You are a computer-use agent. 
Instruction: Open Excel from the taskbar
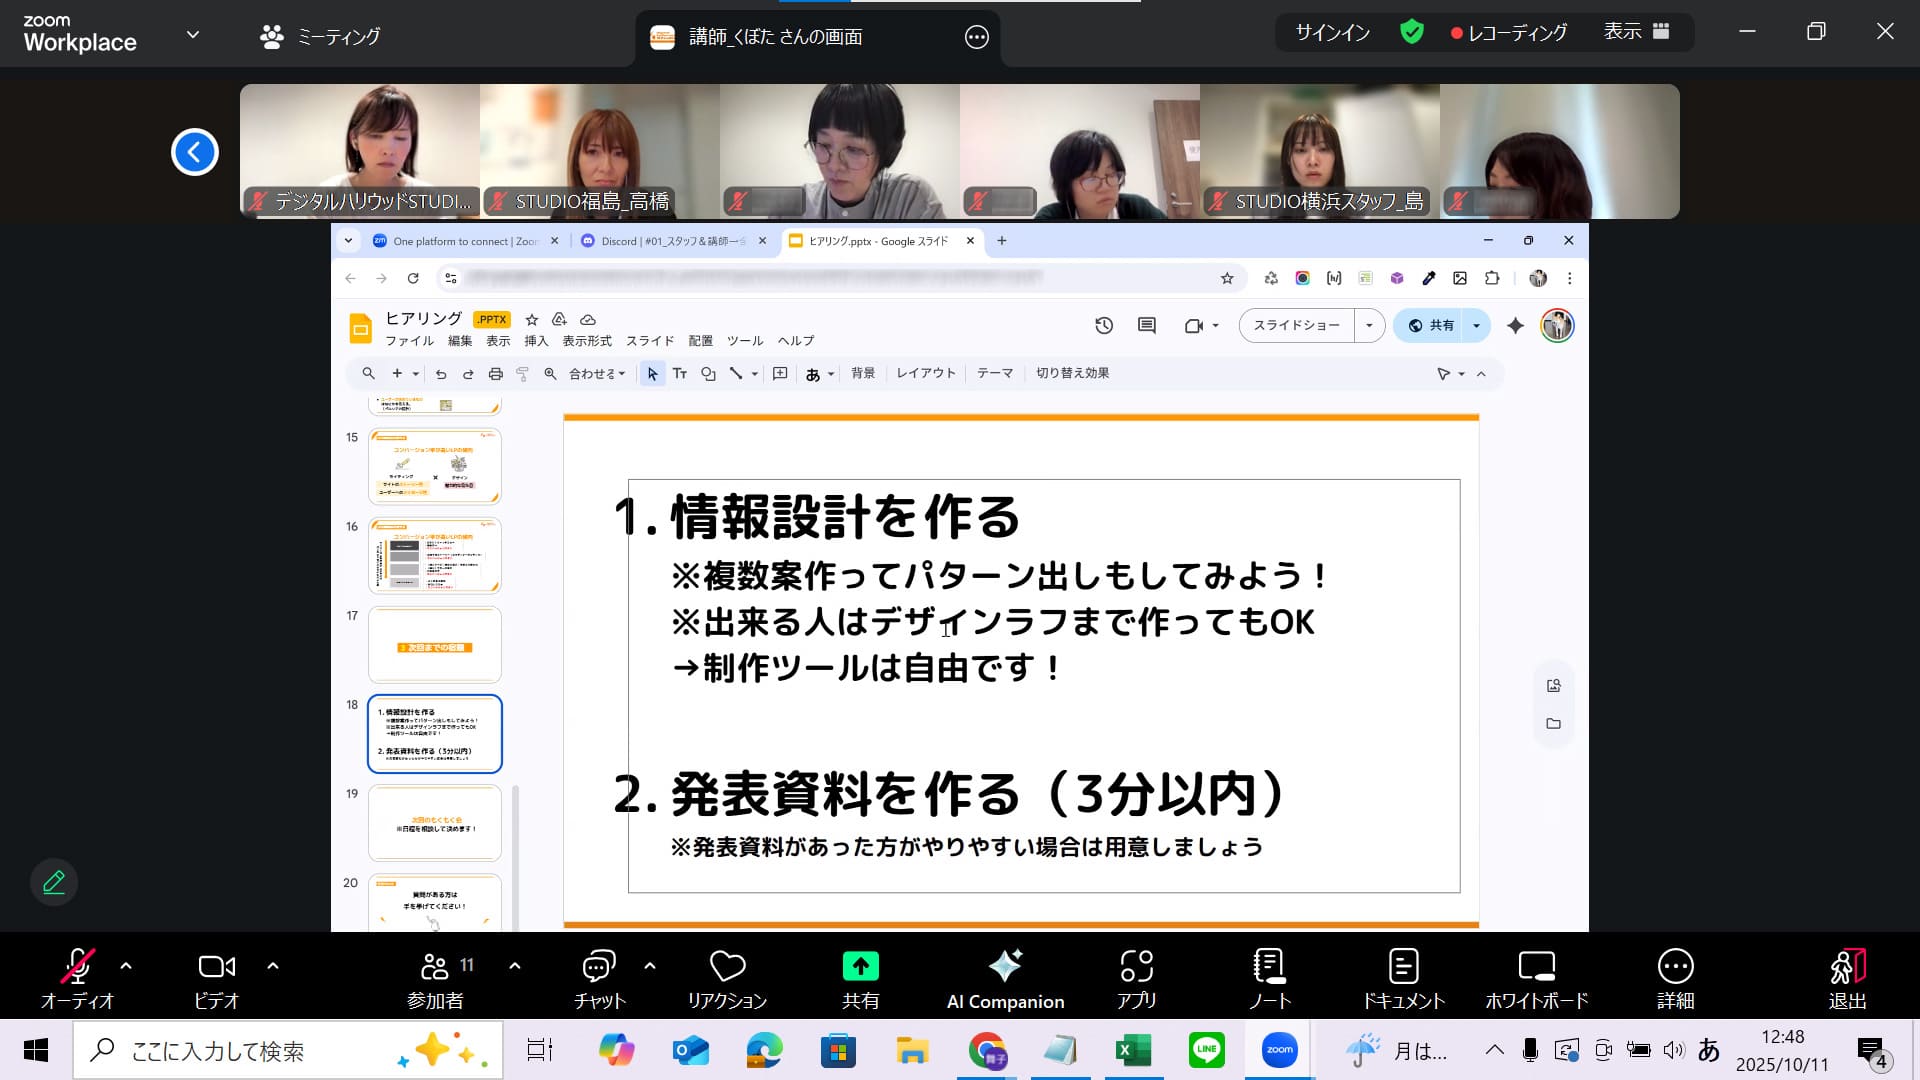coord(1132,1050)
